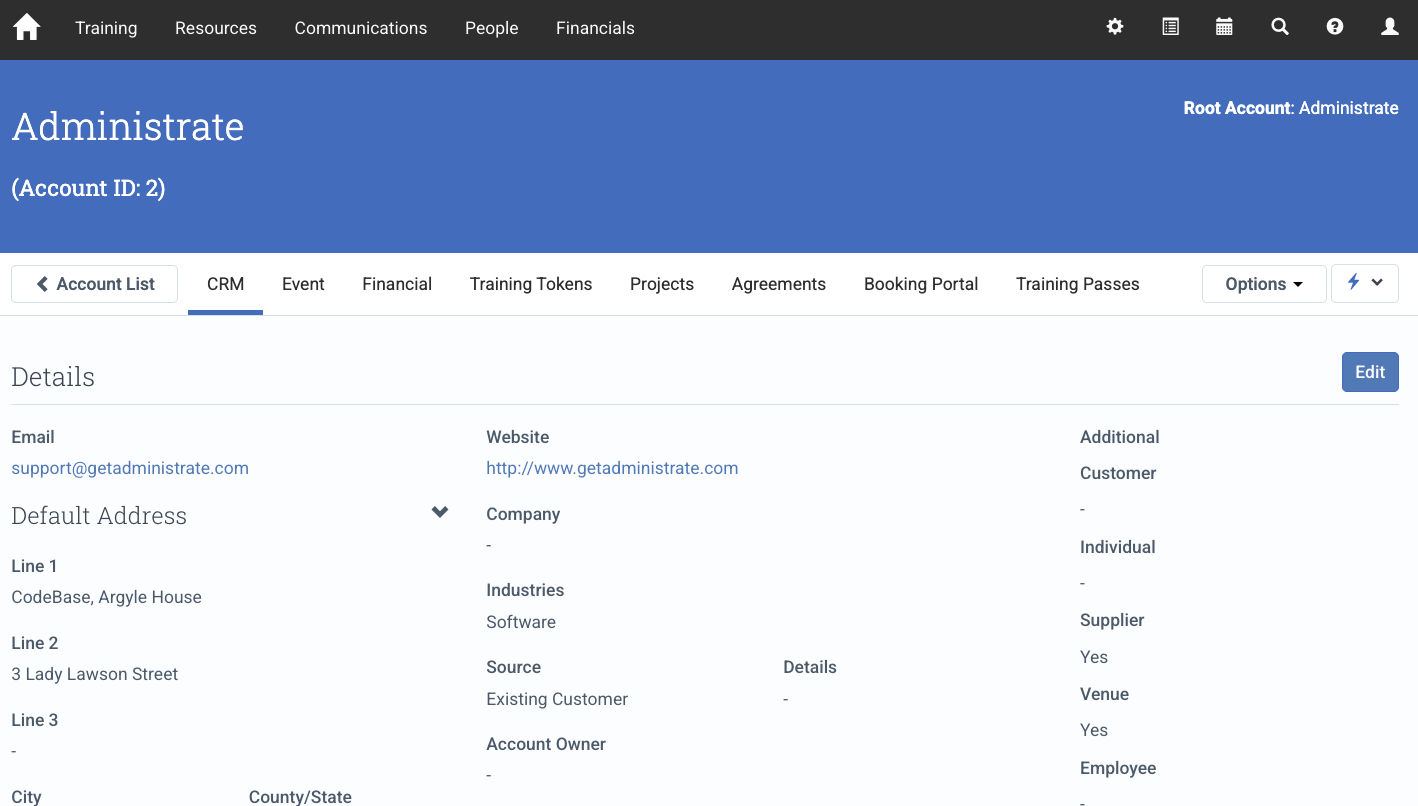The image size is (1418, 806).
Task: Click the Account Owner label
Action: coord(546,744)
